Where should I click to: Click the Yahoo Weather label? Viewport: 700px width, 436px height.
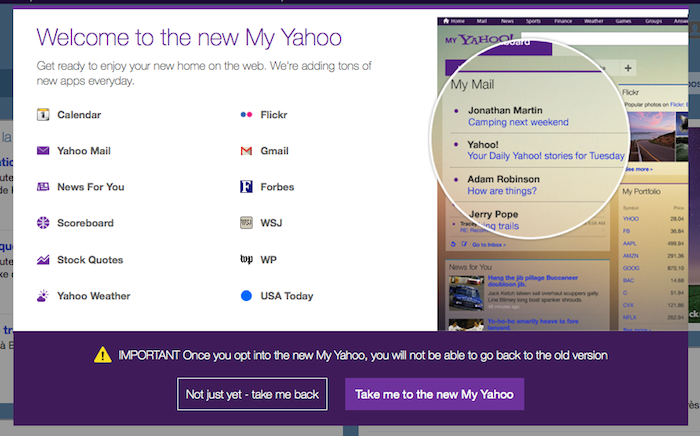(94, 296)
